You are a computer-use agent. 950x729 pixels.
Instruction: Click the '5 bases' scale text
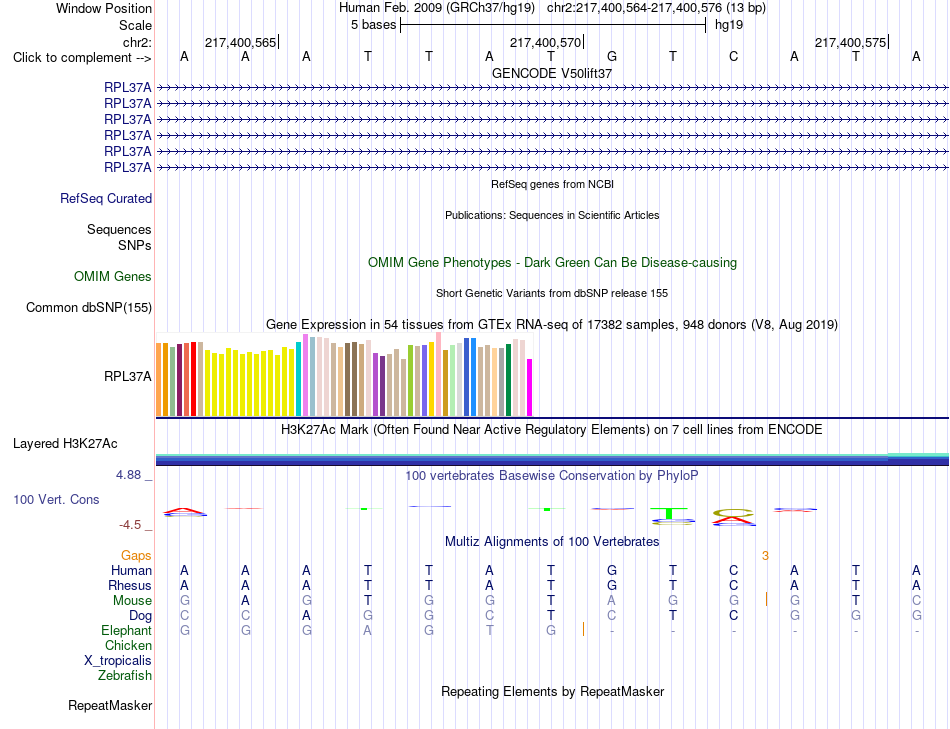(x=373, y=25)
